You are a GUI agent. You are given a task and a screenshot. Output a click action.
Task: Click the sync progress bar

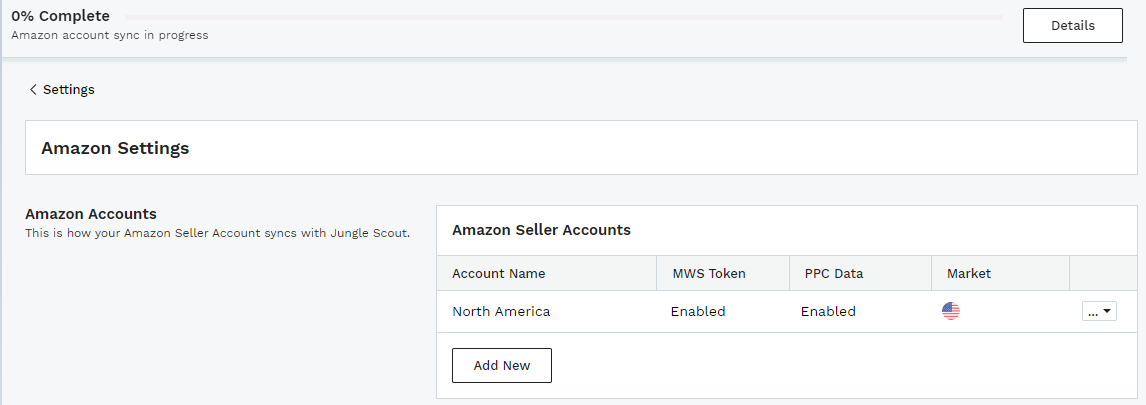pyautogui.click(x=563, y=17)
